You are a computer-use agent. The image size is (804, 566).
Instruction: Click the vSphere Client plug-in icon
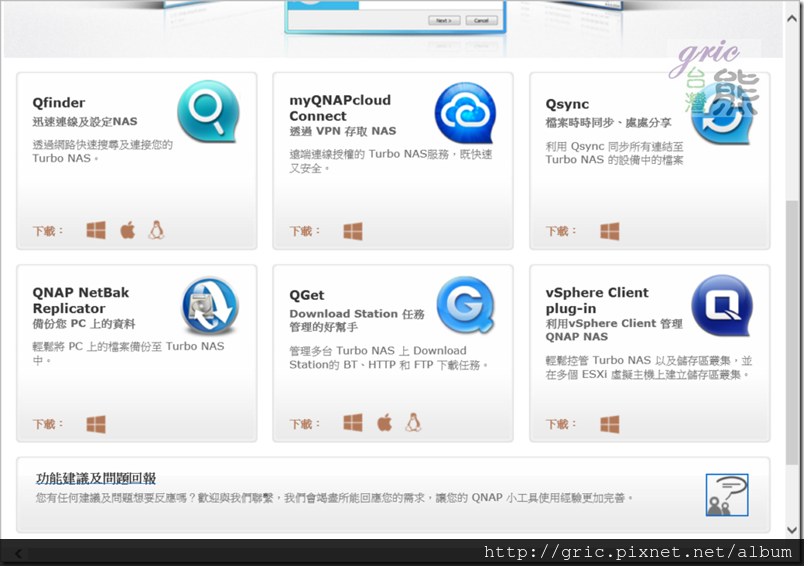722,305
